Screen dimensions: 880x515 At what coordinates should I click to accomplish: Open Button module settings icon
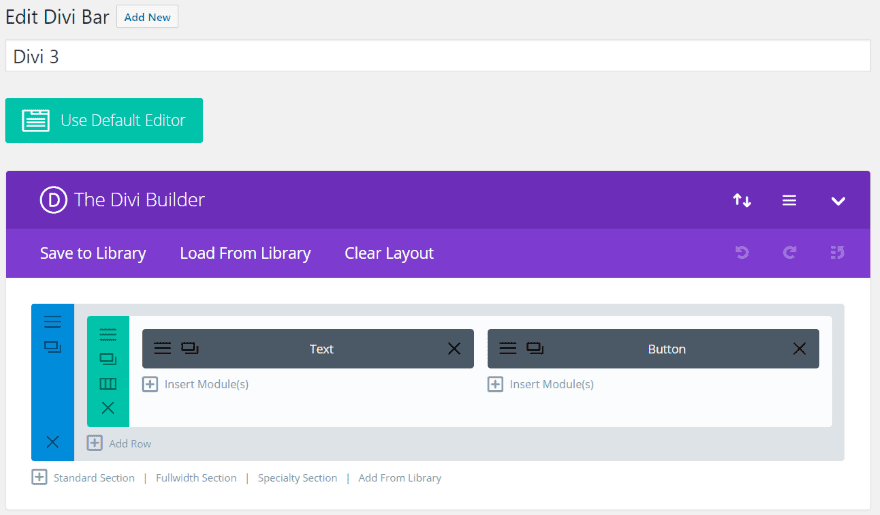508,349
